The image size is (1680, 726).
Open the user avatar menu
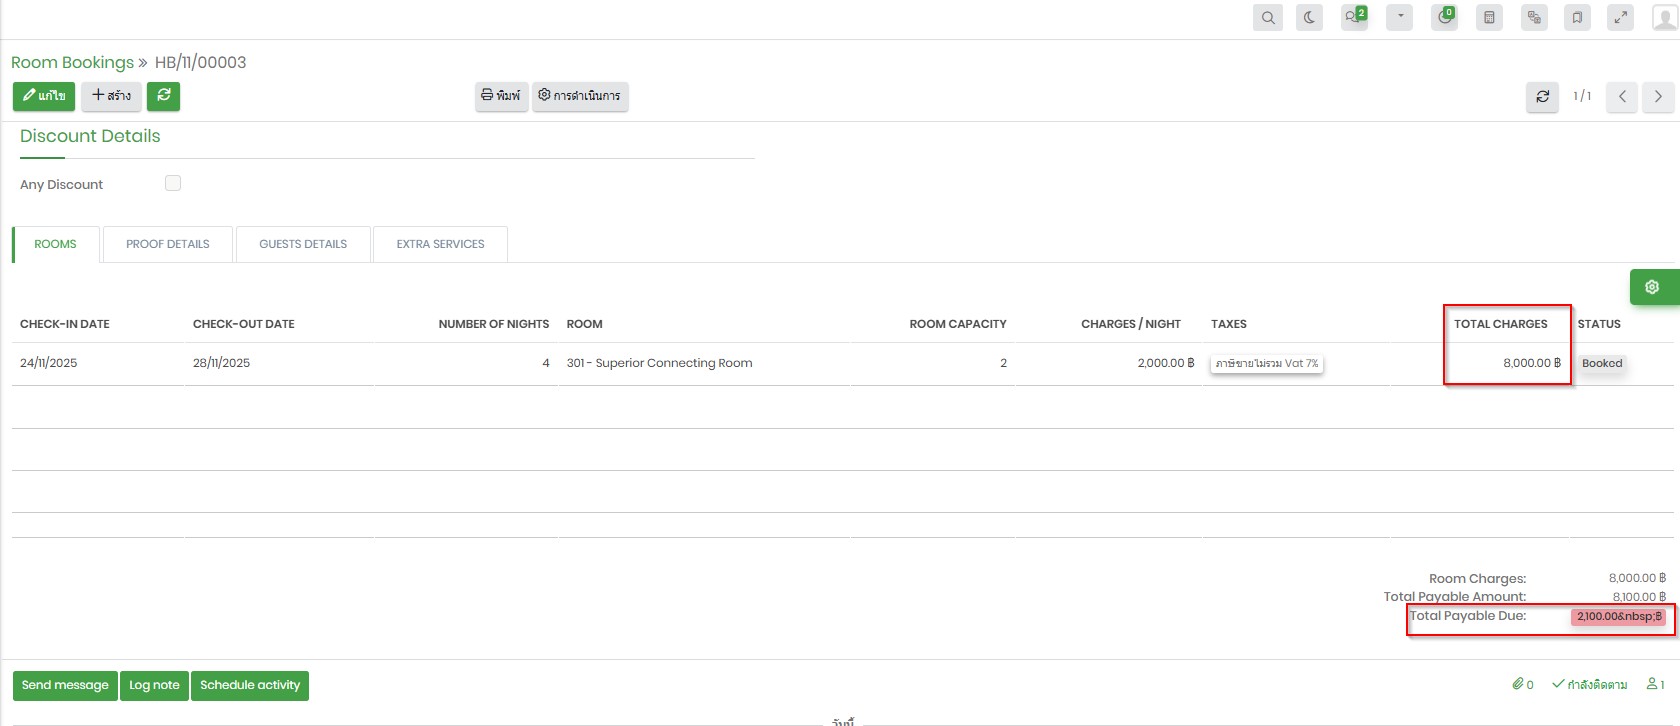[x=1665, y=17]
